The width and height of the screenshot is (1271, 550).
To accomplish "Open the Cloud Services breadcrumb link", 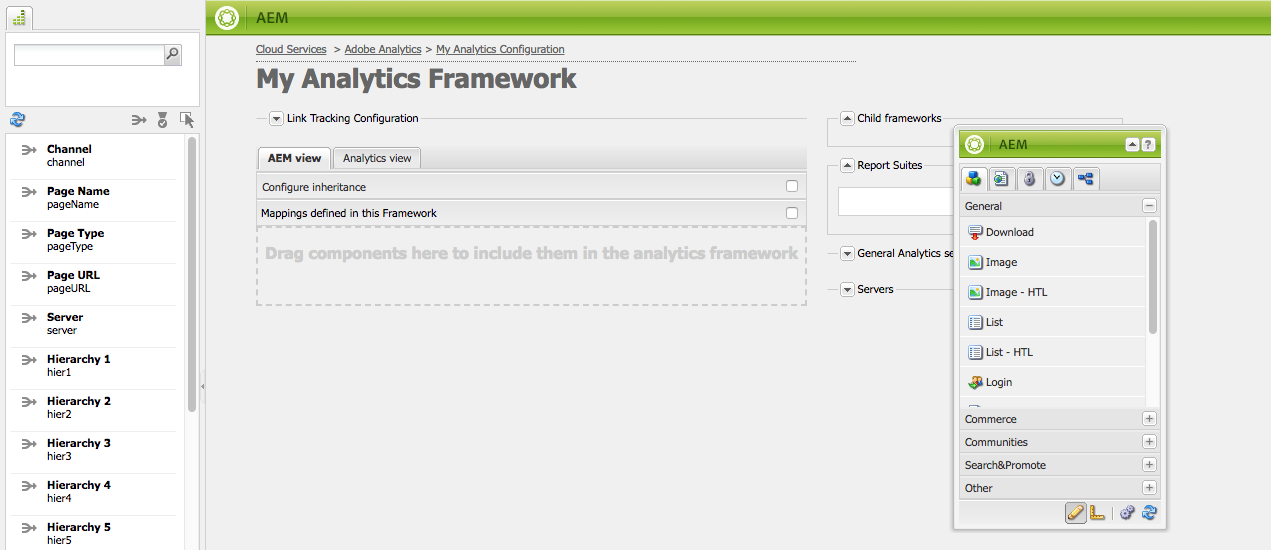I will click(291, 49).
